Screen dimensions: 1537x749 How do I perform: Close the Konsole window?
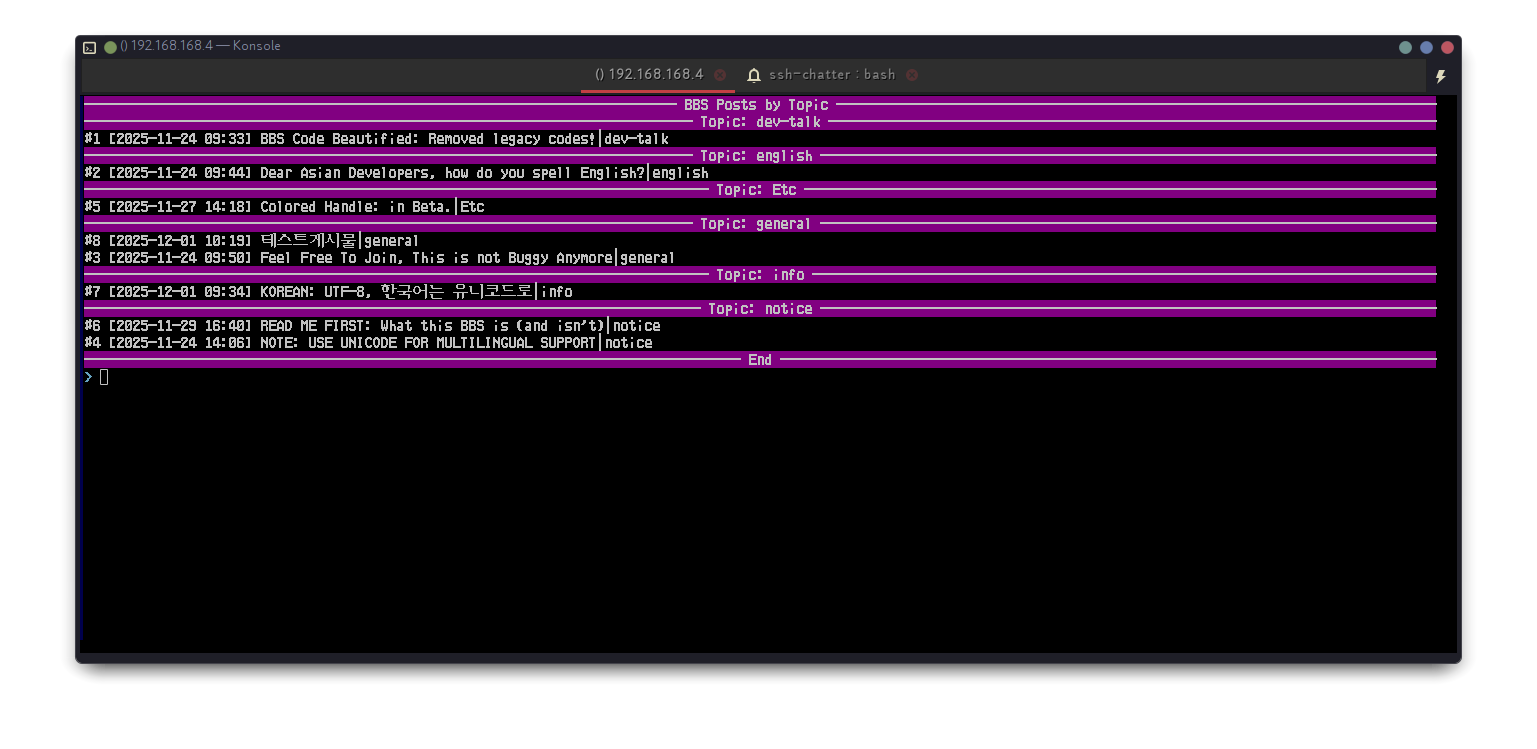[1447, 47]
